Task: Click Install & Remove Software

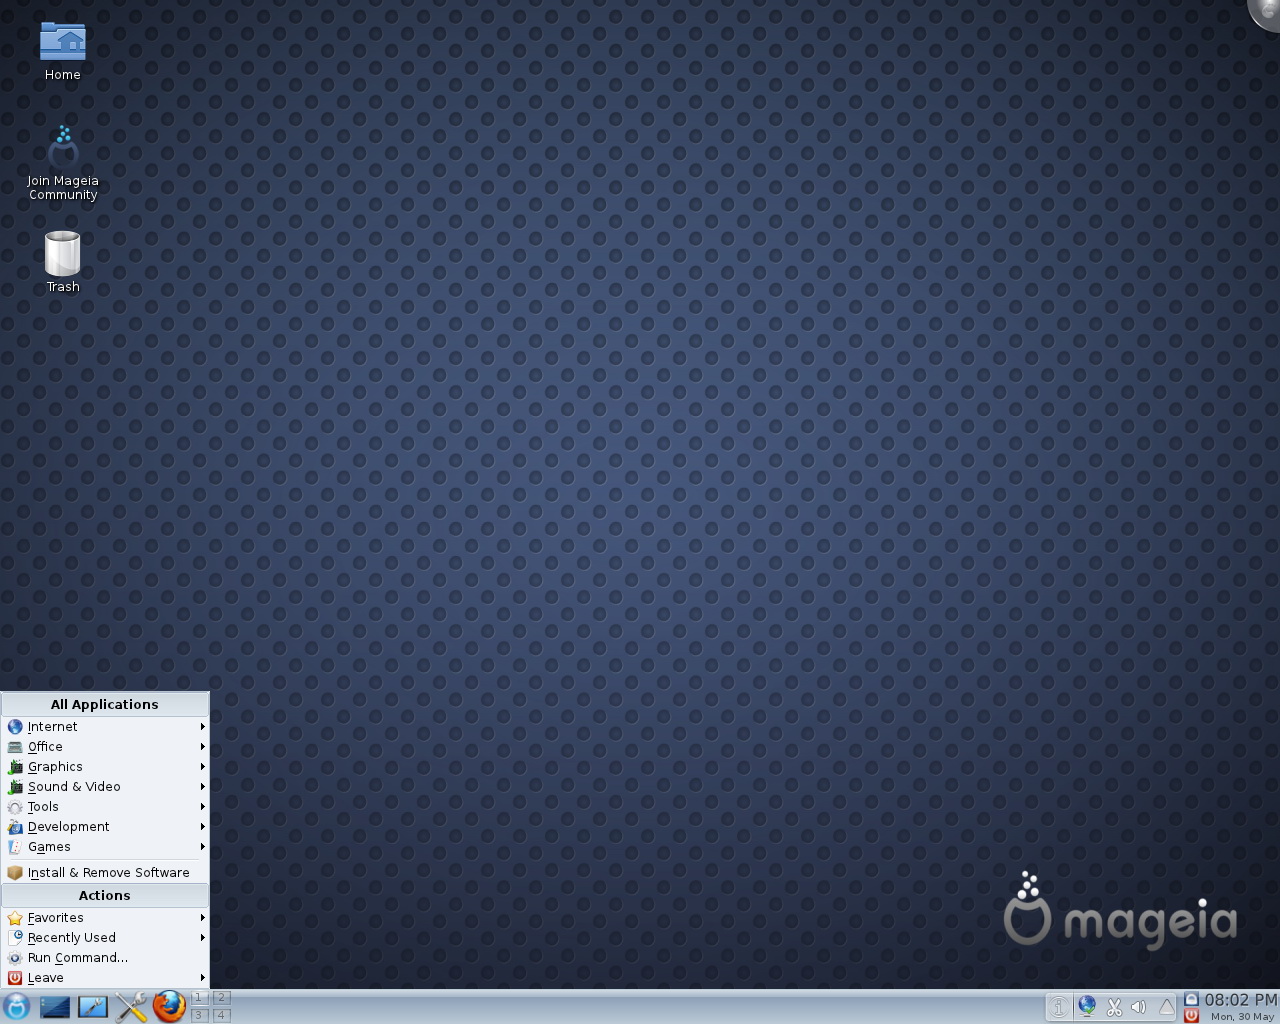Action: [x=108, y=873]
